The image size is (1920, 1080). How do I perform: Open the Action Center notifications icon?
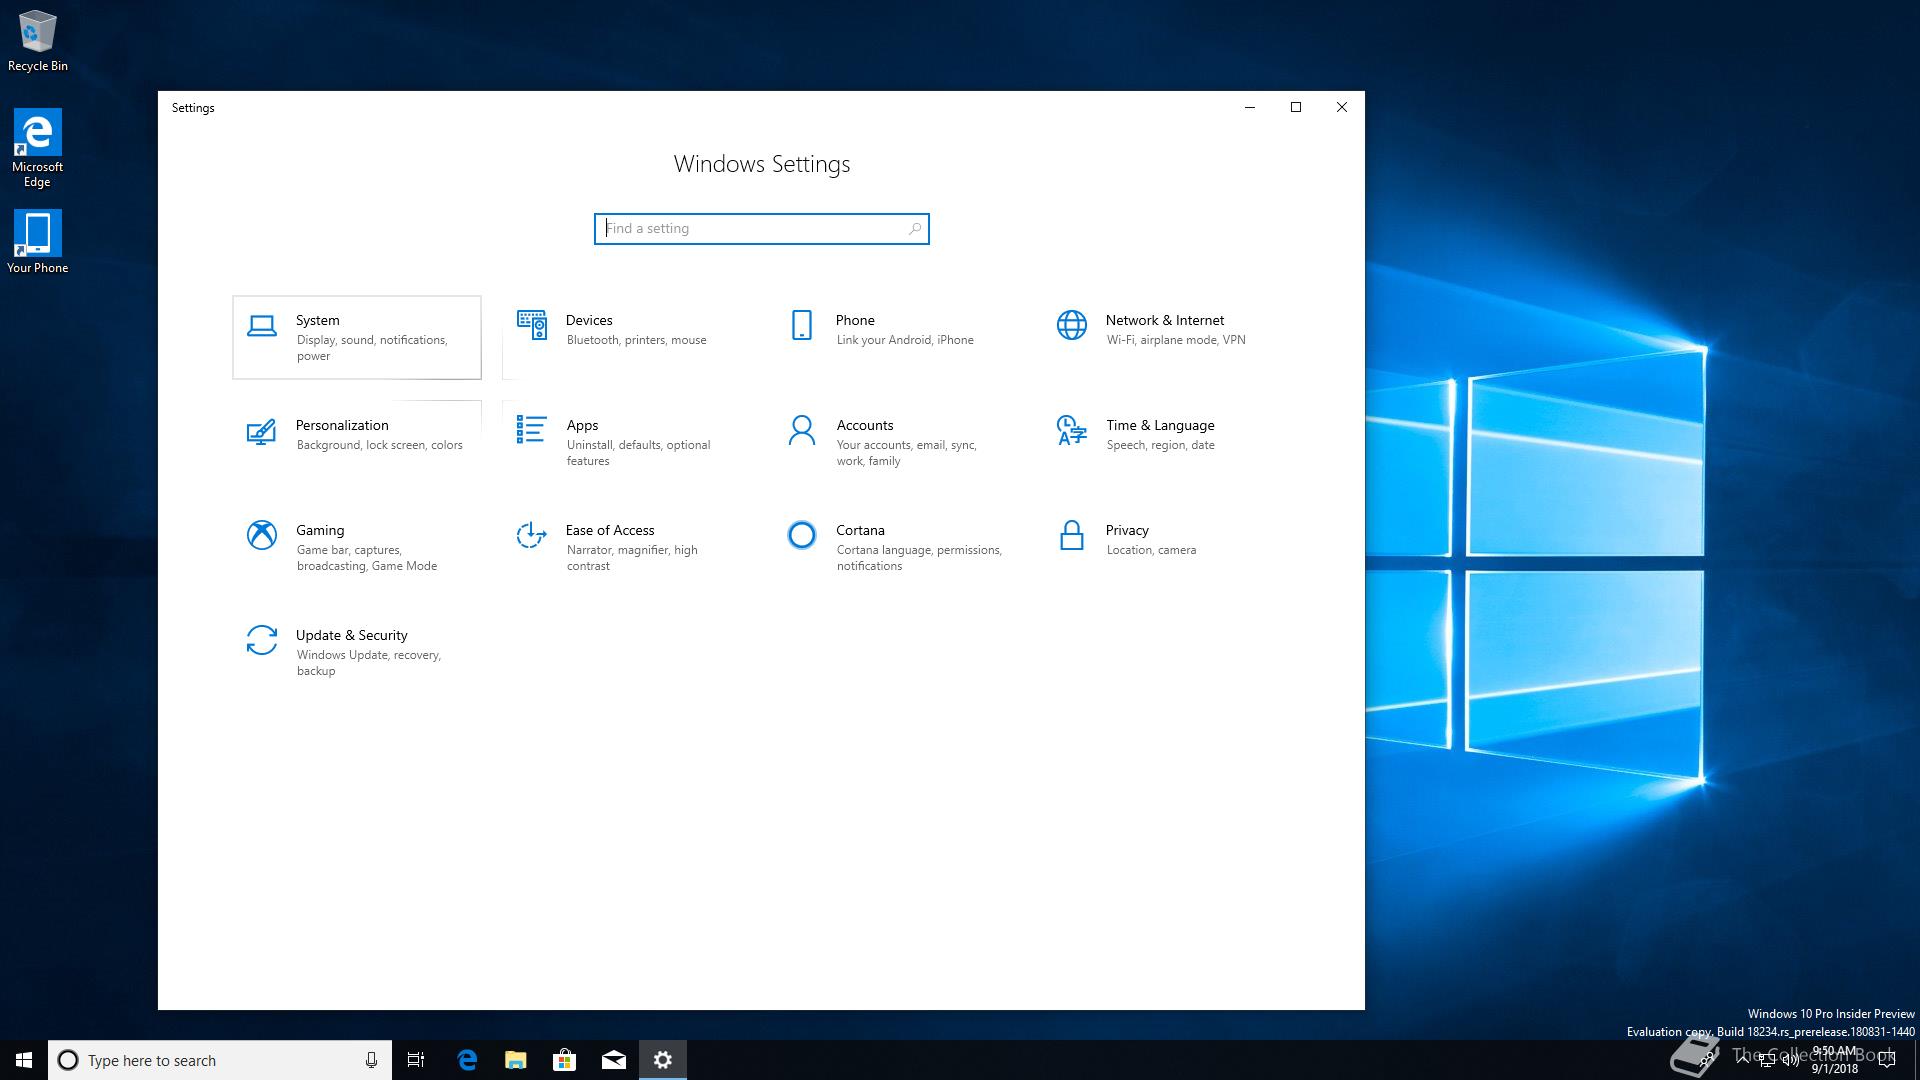[1887, 1060]
